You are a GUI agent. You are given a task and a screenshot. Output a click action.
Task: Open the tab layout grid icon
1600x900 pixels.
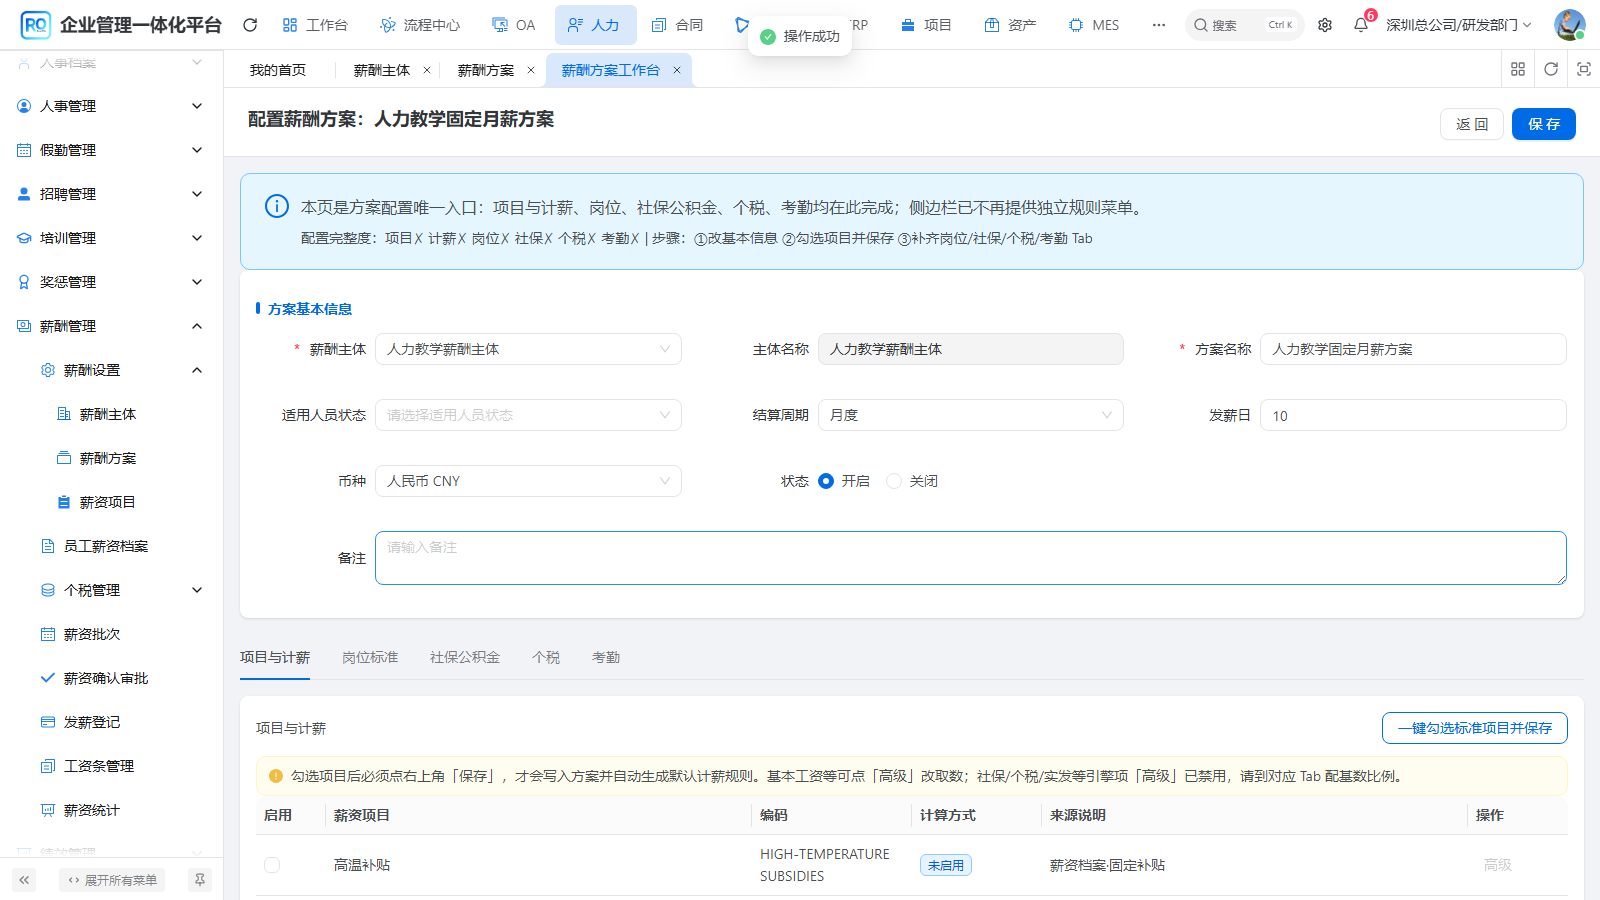click(1518, 69)
